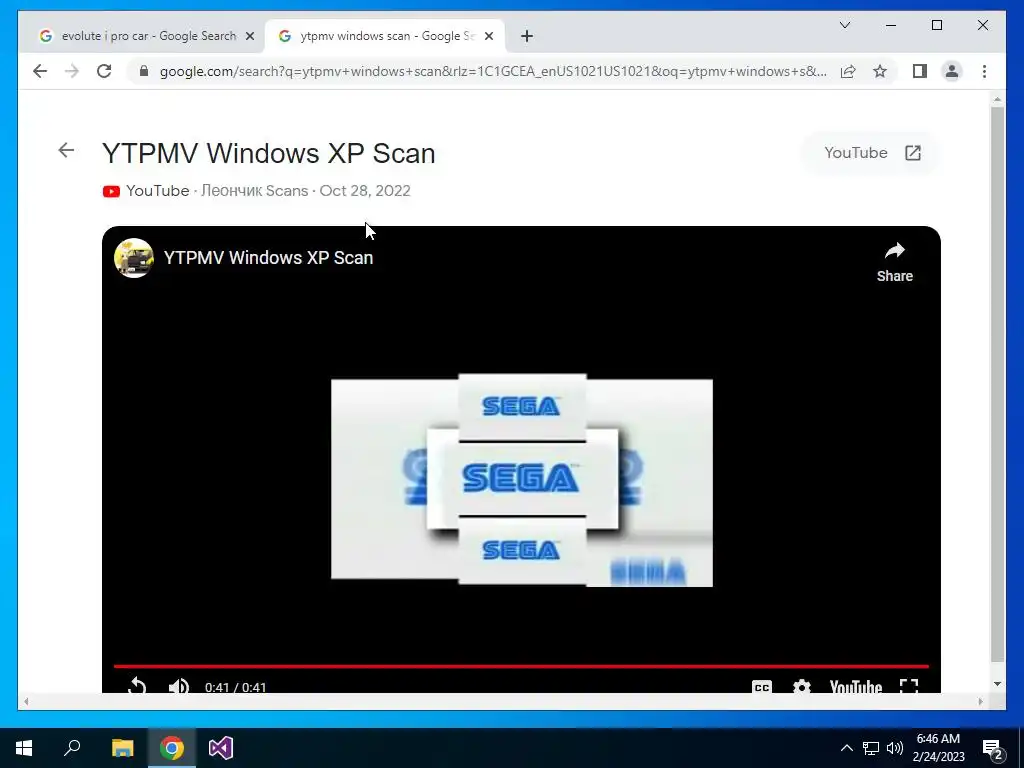Click the SEGA video frame
Image resolution: width=1024 pixels, height=768 pixels.
point(522,480)
